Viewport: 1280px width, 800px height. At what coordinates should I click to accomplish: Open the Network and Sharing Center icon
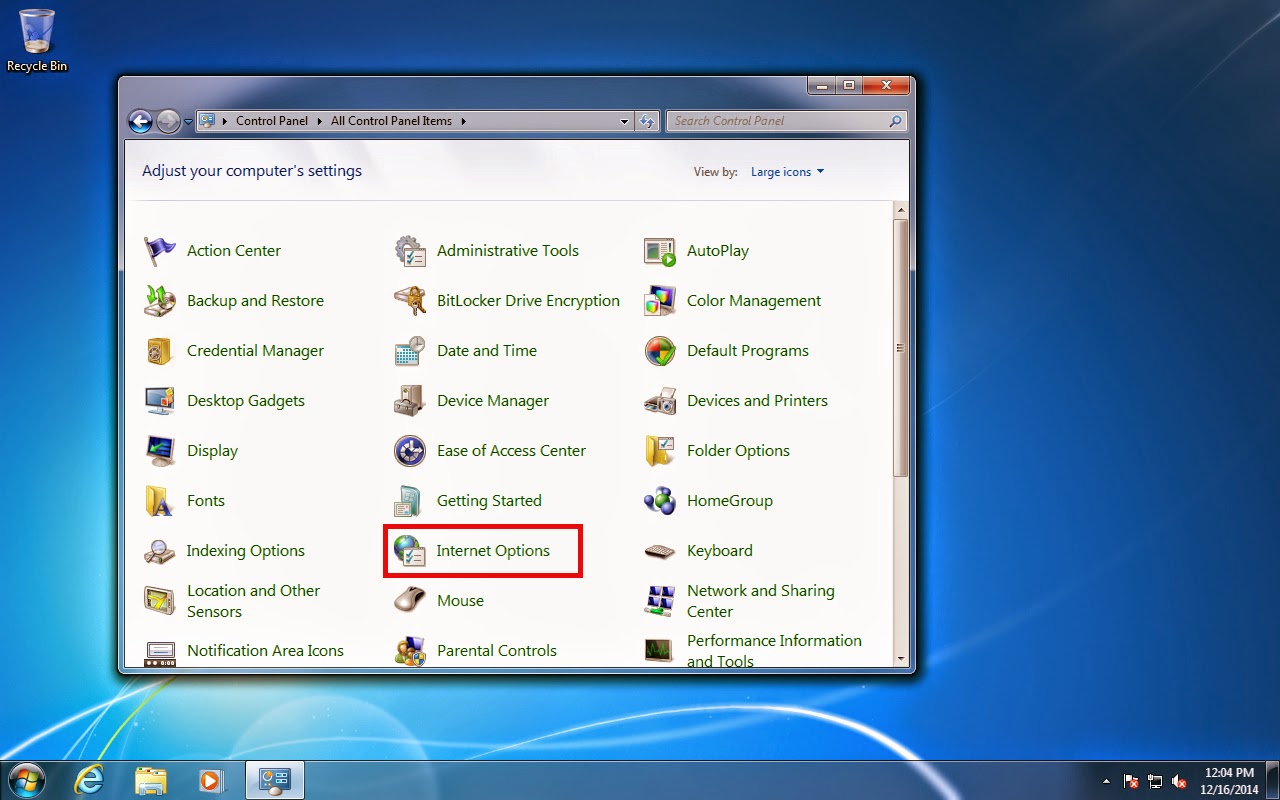pyautogui.click(x=660, y=601)
